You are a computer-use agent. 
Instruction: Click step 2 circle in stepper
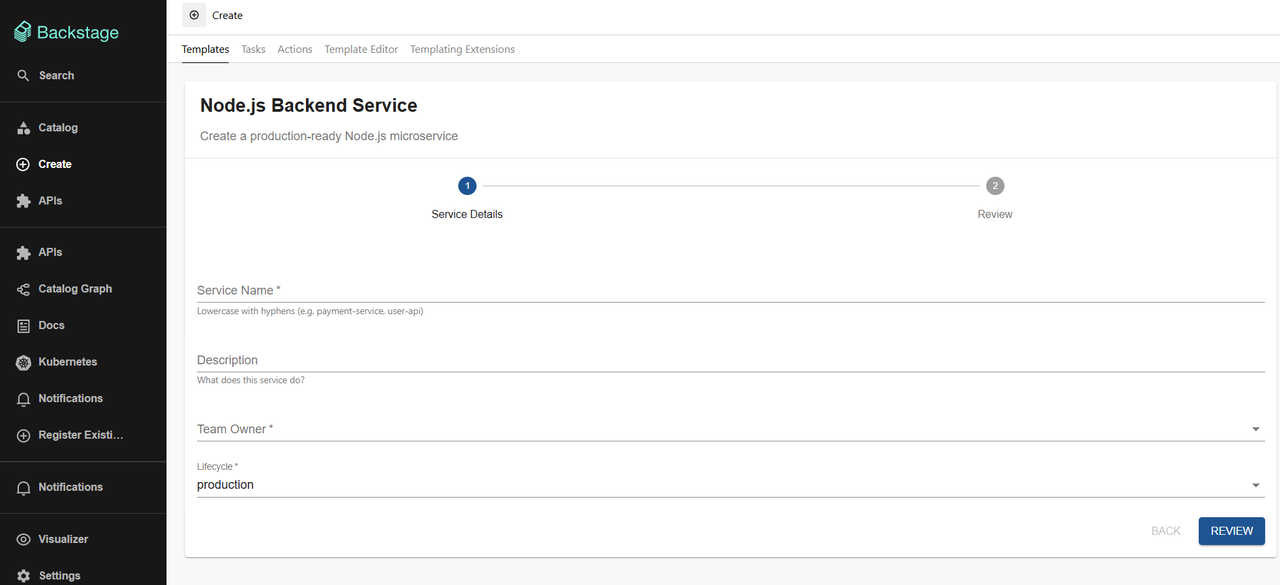[x=995, y=186]
